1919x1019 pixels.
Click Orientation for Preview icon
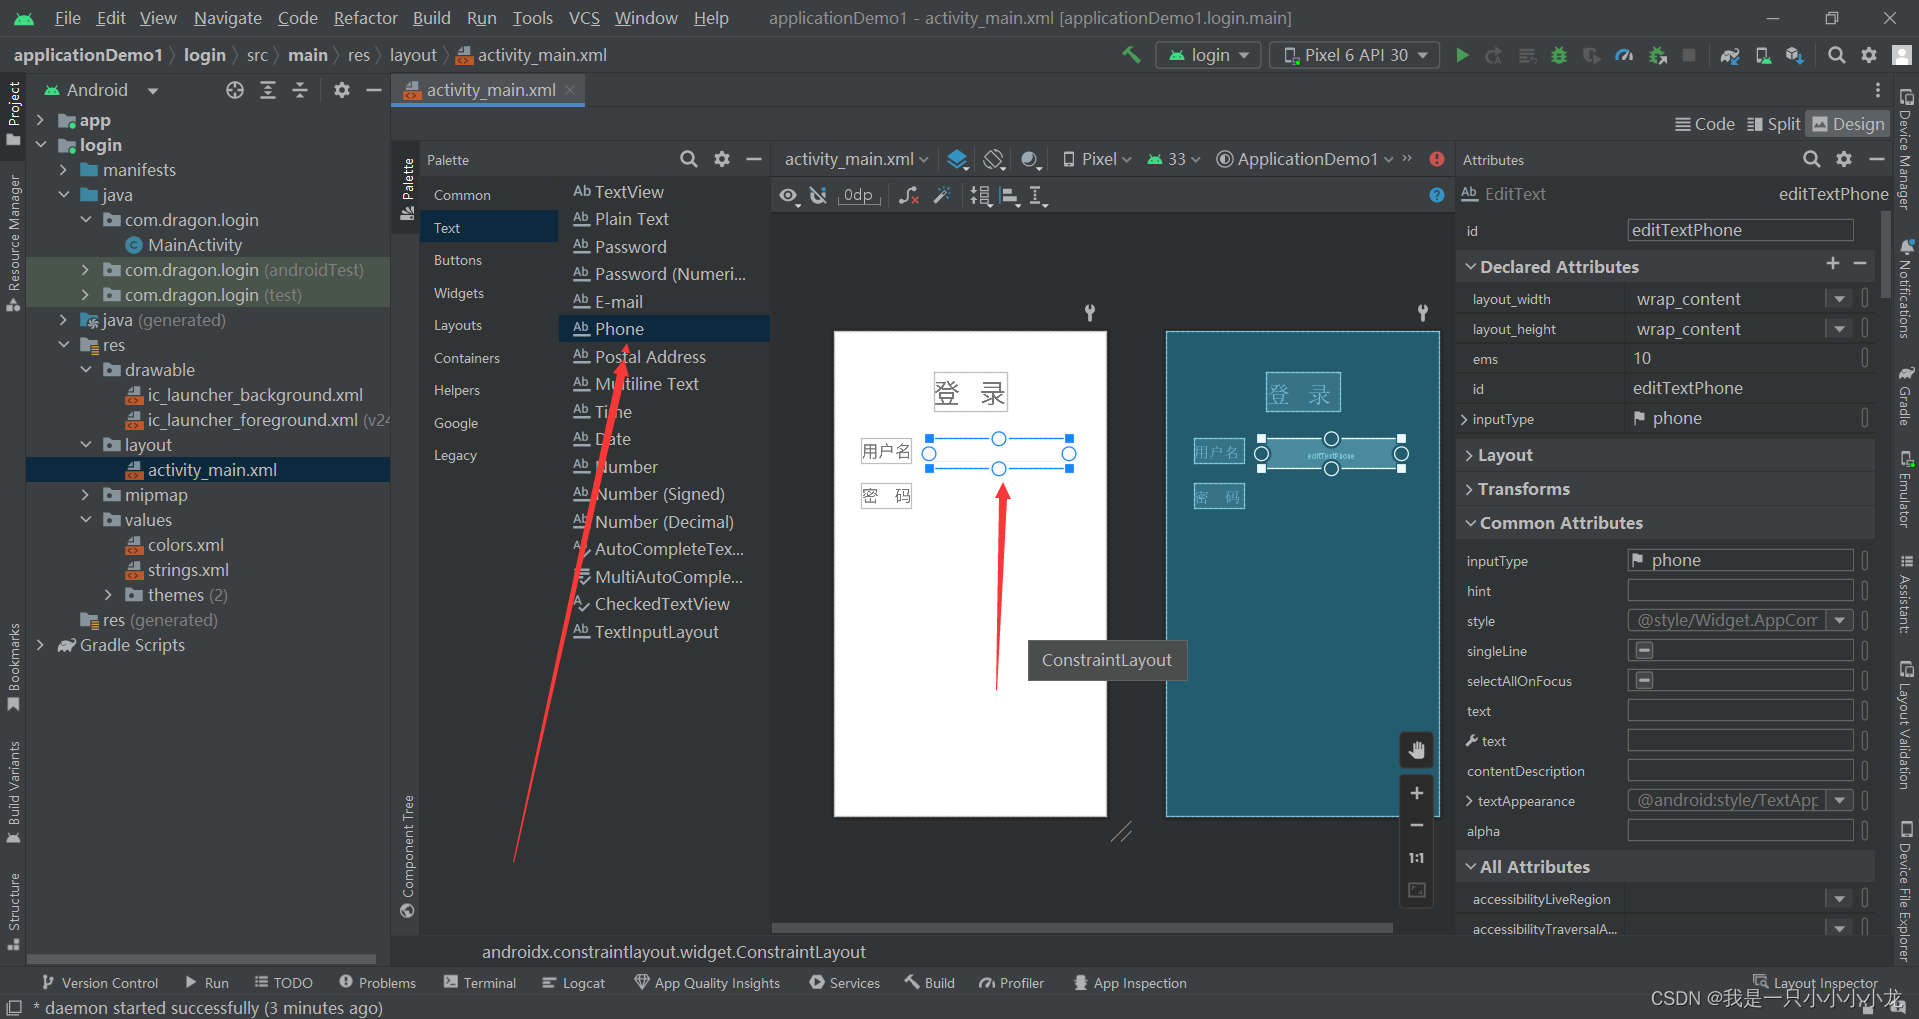click(993, 159)
